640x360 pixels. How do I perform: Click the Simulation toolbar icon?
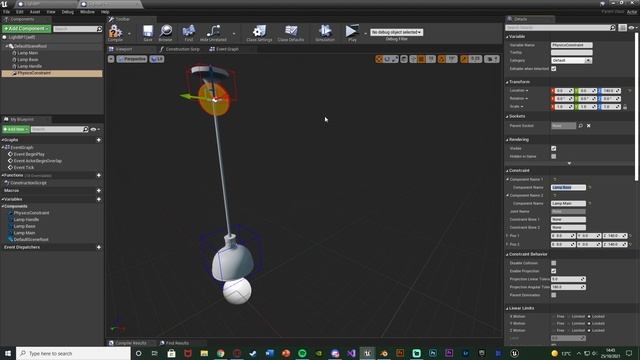[x=325, y=31]
